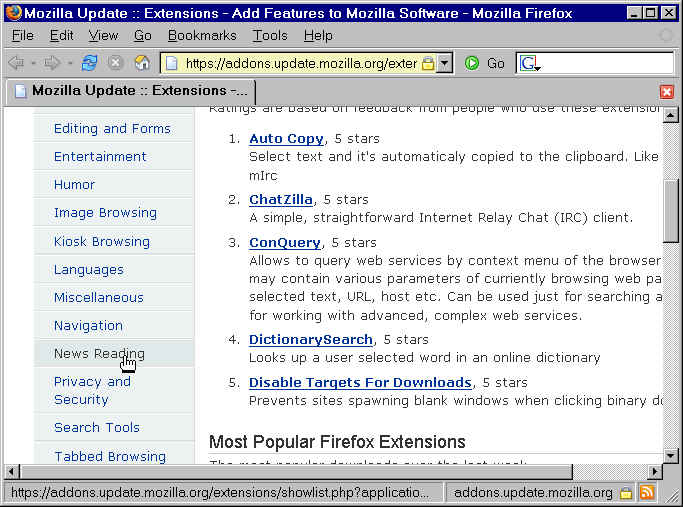Browse the Search Tools category
The height and width of the screenshot is (507, 683).
[x=97, y=427]
